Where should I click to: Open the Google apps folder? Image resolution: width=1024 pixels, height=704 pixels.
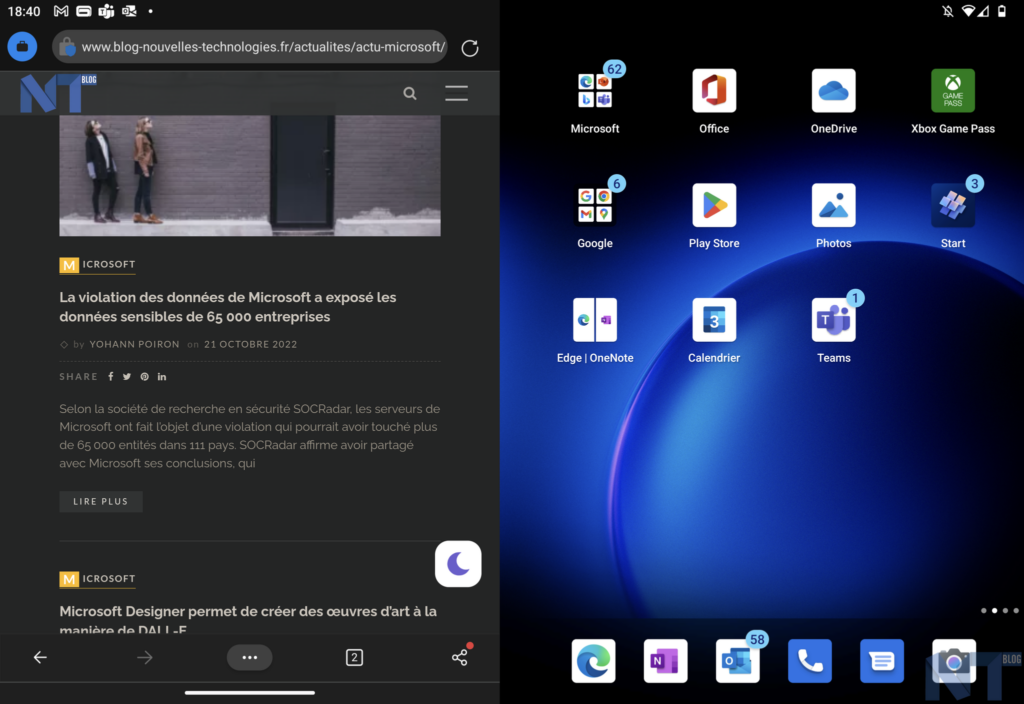click(594, 205)
